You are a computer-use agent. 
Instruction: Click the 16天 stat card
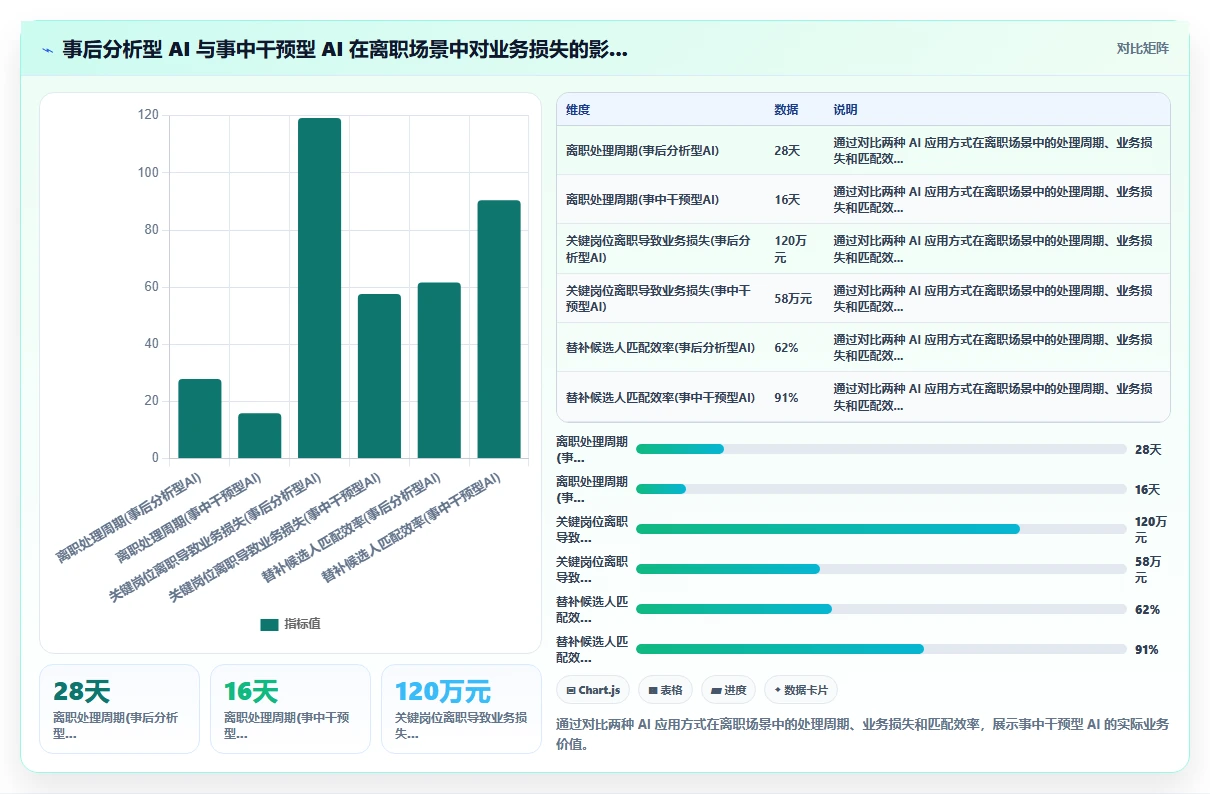pos(290,709)
